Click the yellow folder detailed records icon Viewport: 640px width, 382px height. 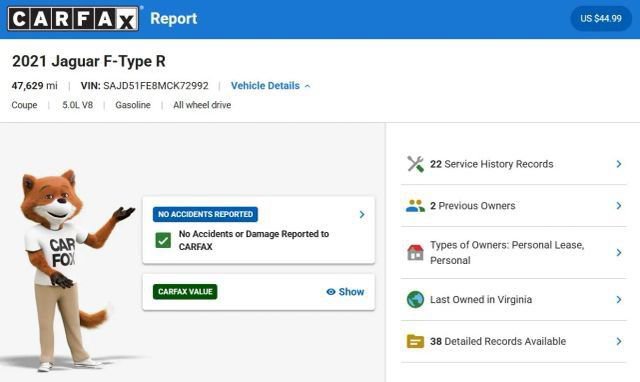[x=415, y=341]
